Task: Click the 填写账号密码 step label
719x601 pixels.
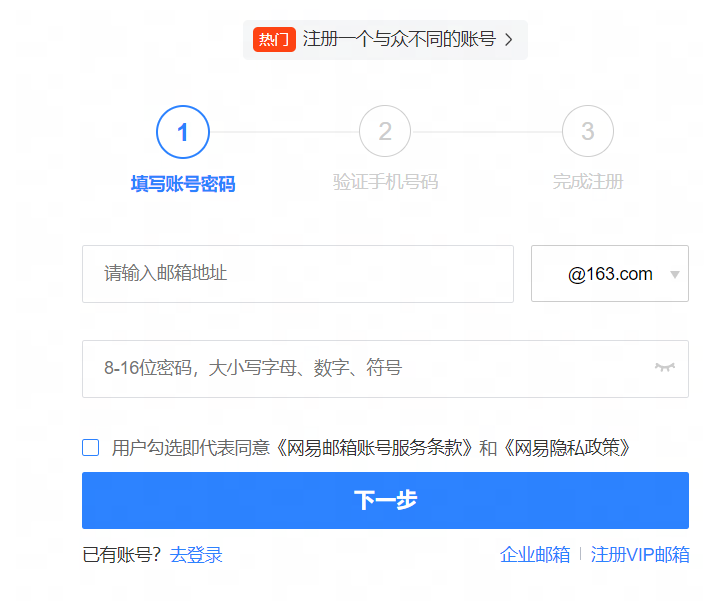Action: (183, 184)
